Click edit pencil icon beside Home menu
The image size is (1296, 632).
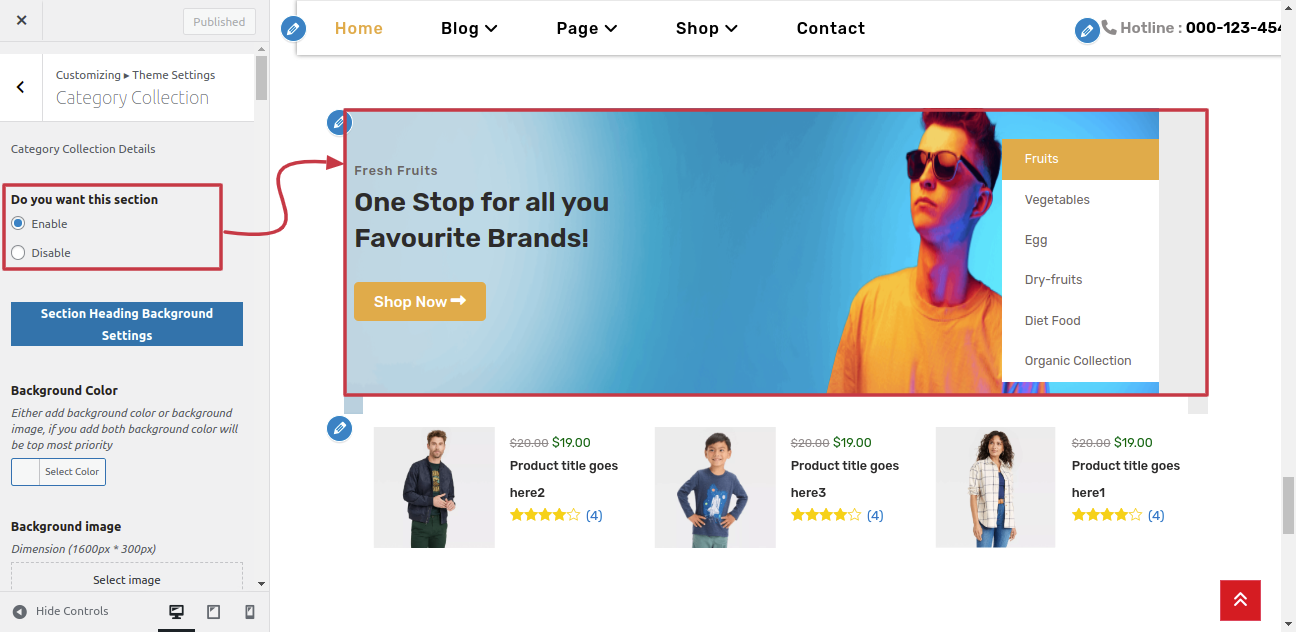(x=293, y=28)
